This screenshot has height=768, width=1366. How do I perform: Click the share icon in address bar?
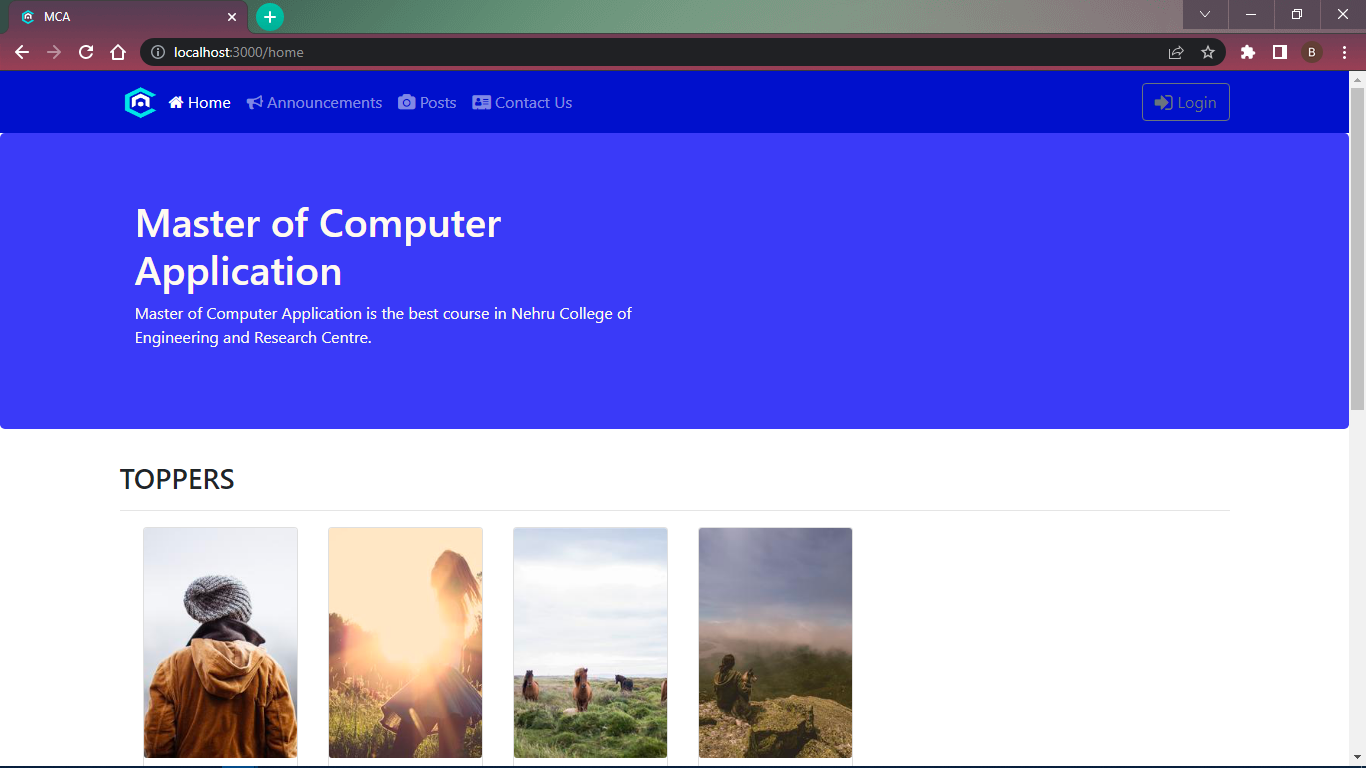[x=1176, y=52]
